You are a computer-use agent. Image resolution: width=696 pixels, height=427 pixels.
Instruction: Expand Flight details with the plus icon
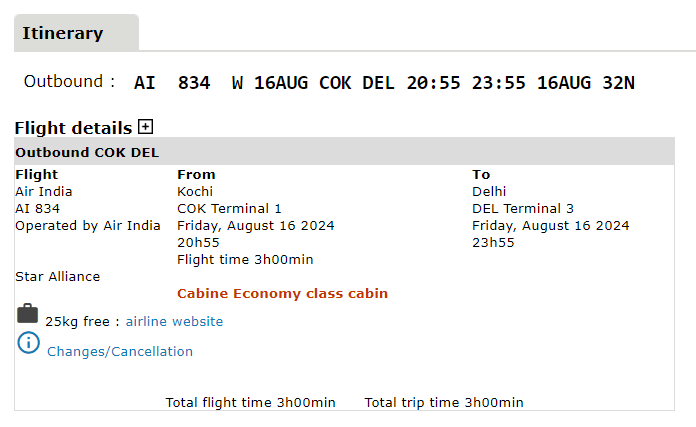coord(146,127)
